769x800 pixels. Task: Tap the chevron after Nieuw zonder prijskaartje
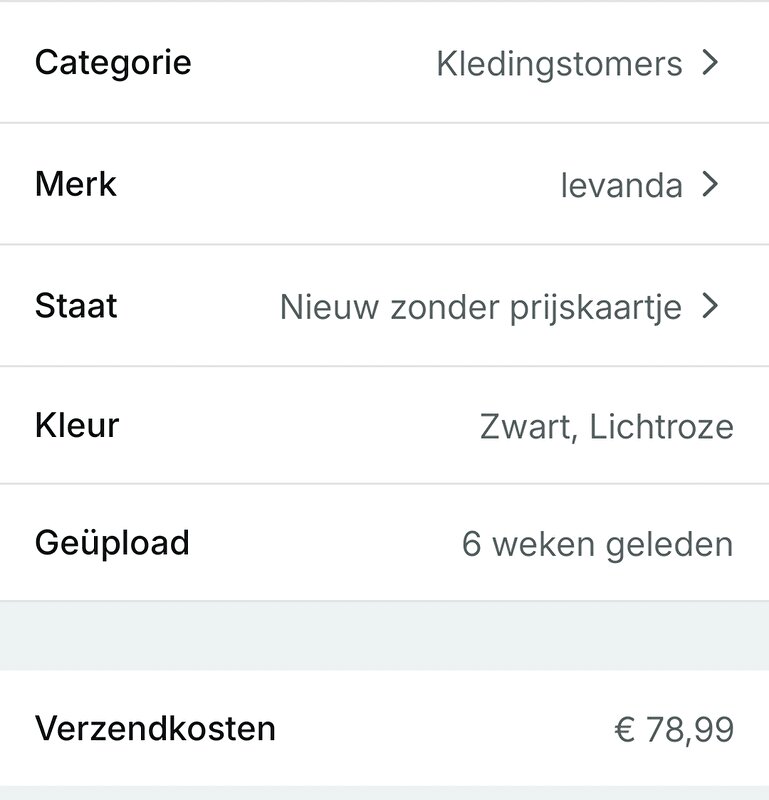[710, 306]
